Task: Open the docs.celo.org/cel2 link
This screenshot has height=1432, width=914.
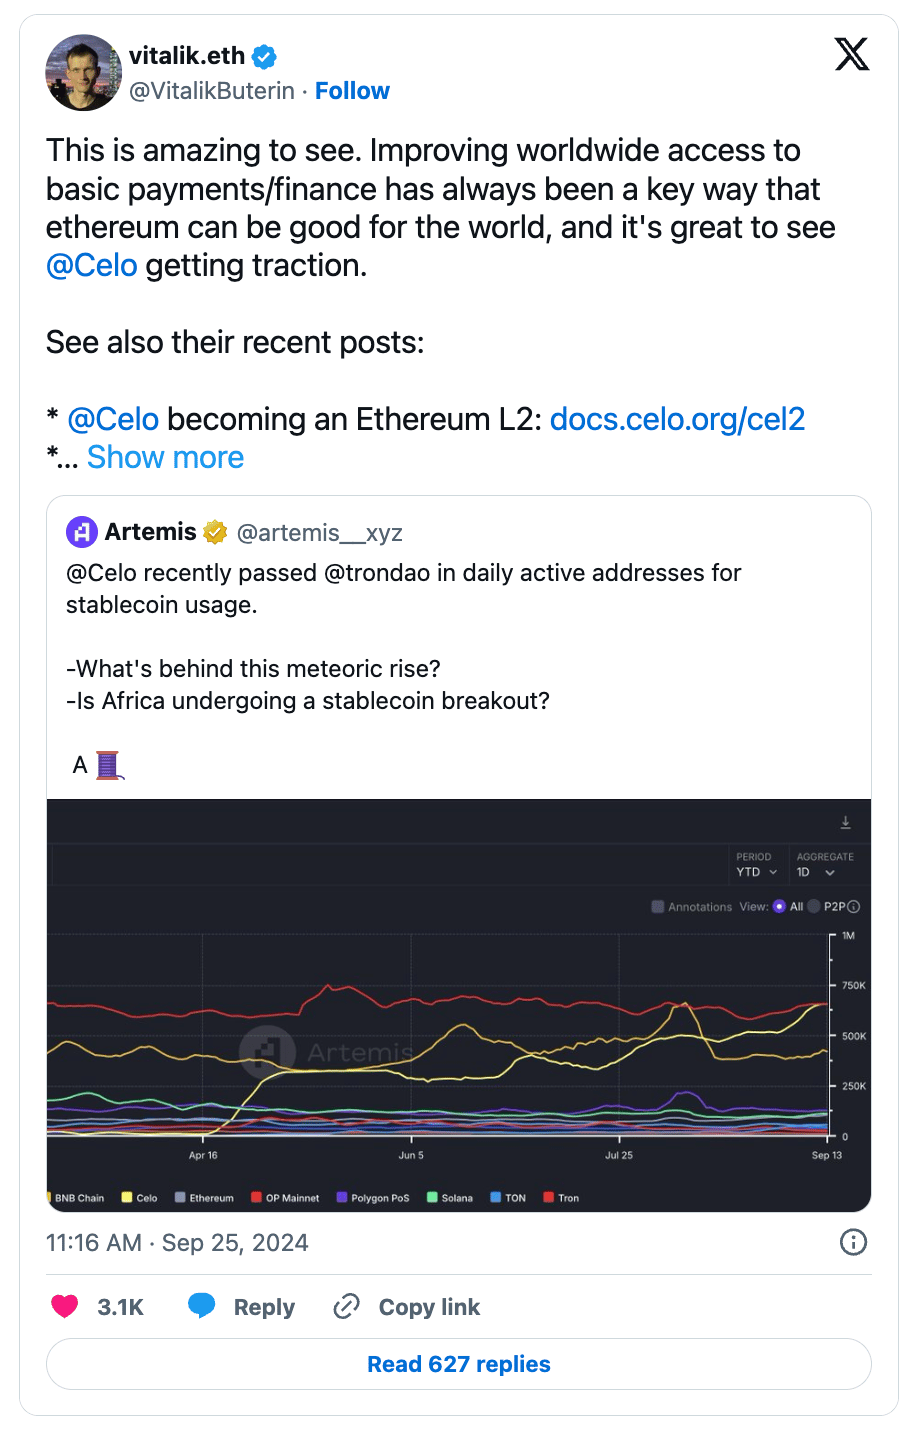Action: click(x=677, y=419)
